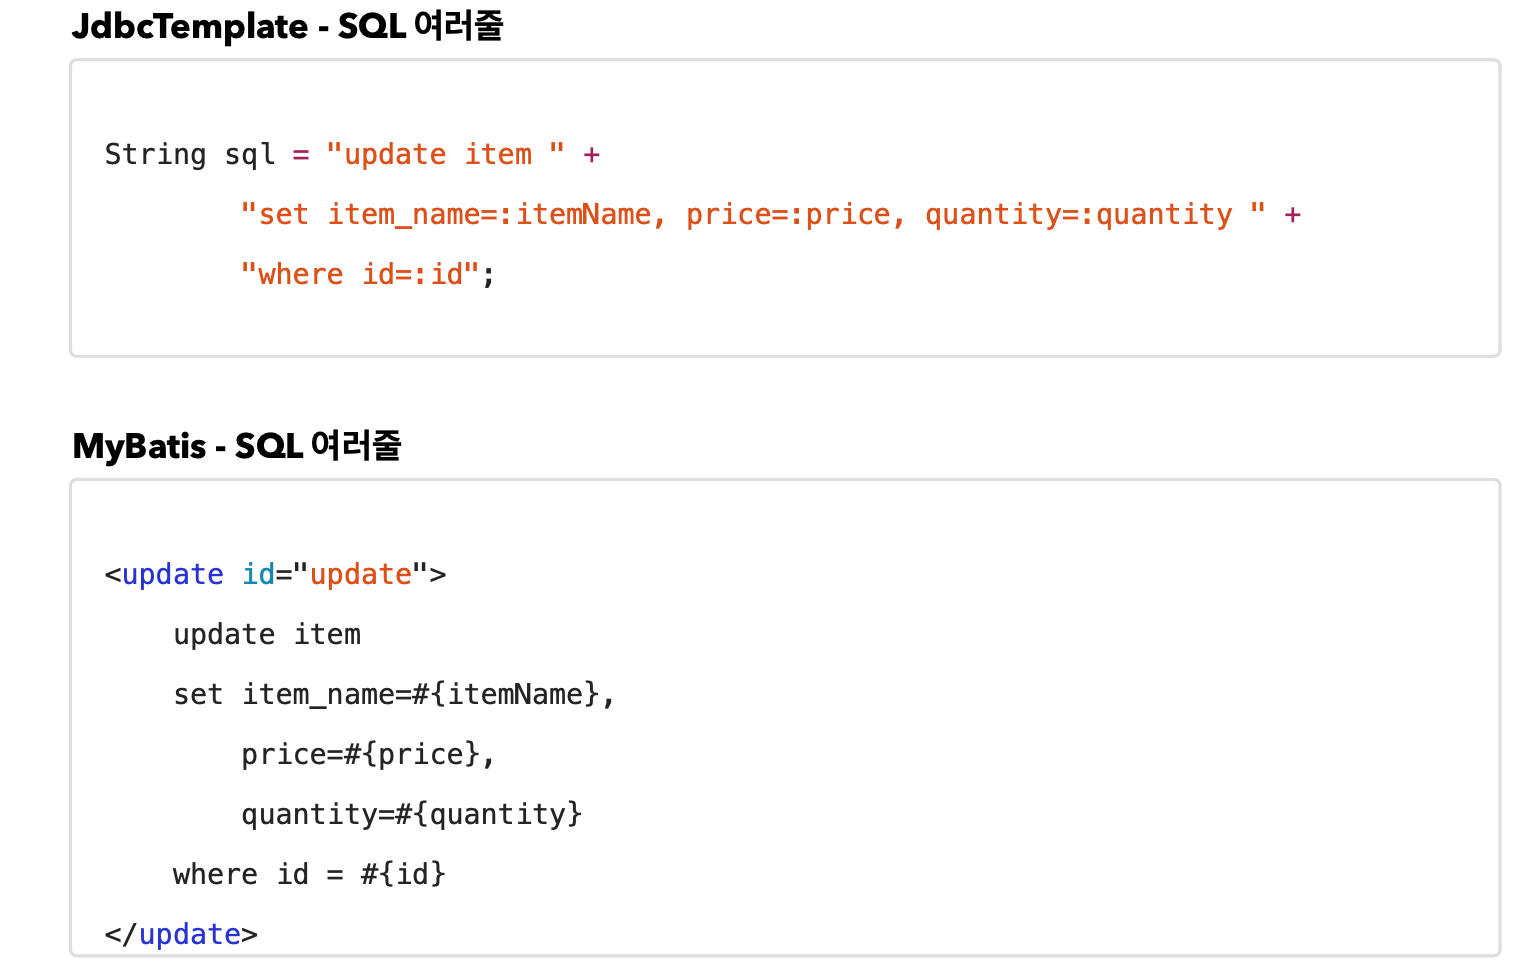Click the line "quantity=#{quantity}"
The width and height of the screenshot is (1528, 972).
coord(411,815)
